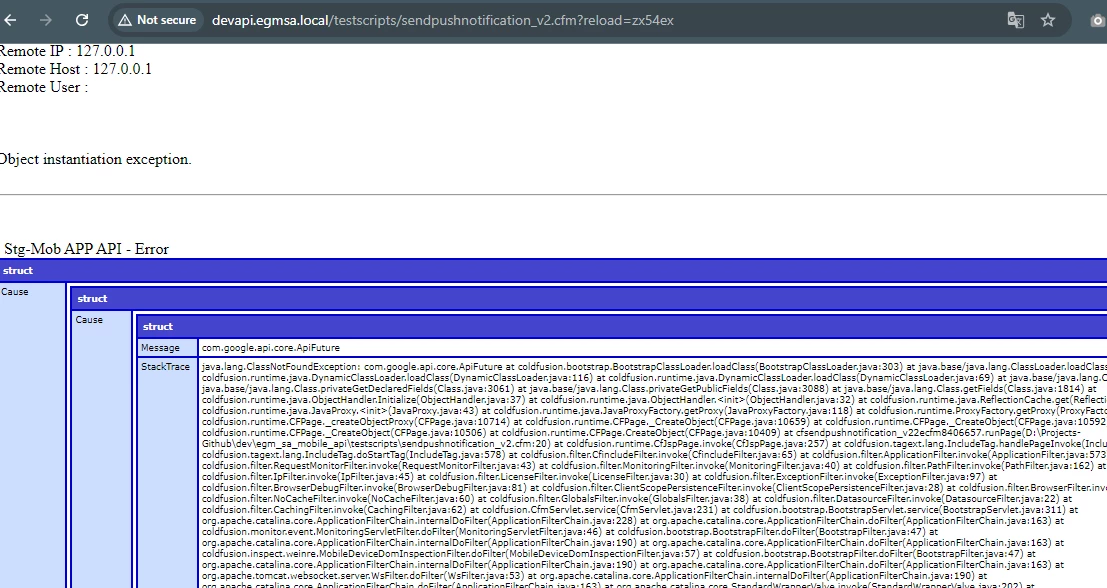The width and height of the screenshot is (1107, 588).
Task: Open the translate page icon
Action: 1015,20
